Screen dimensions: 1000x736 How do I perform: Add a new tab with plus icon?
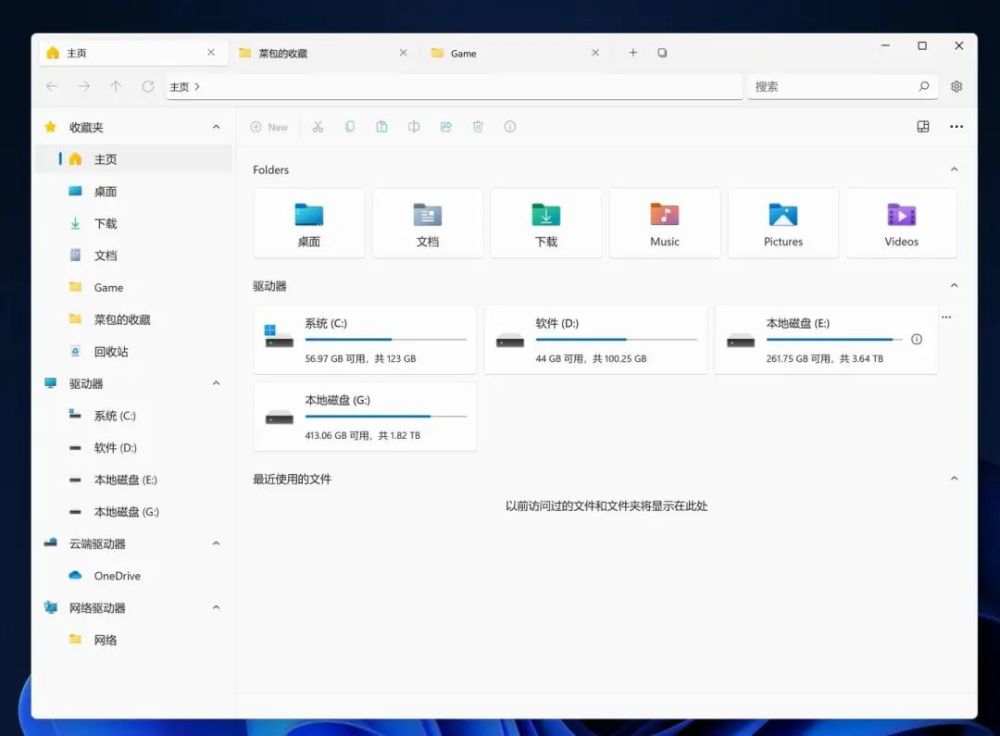633,52
